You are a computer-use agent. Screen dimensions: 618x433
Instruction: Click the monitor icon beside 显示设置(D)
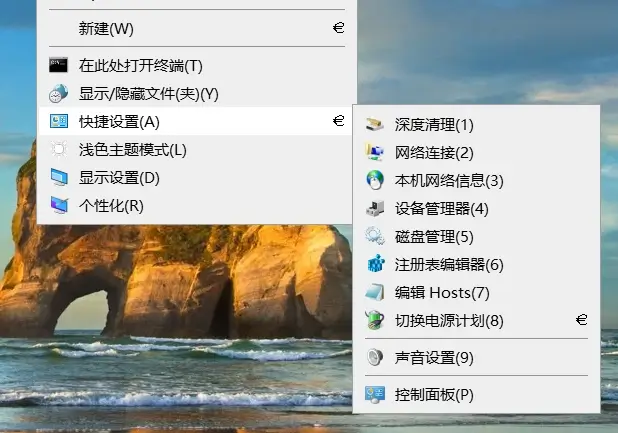(x=59, y=177)
